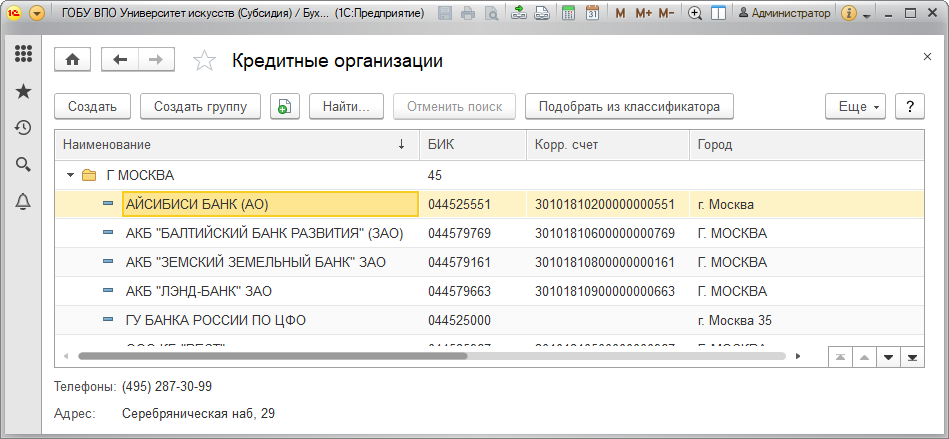Select ГУ БАНКА РОССИИ ПО ЦФО row

point(489,321)
